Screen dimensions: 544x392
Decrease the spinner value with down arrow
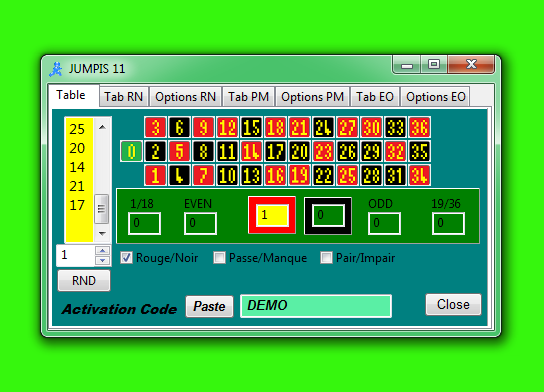[102, 260]
